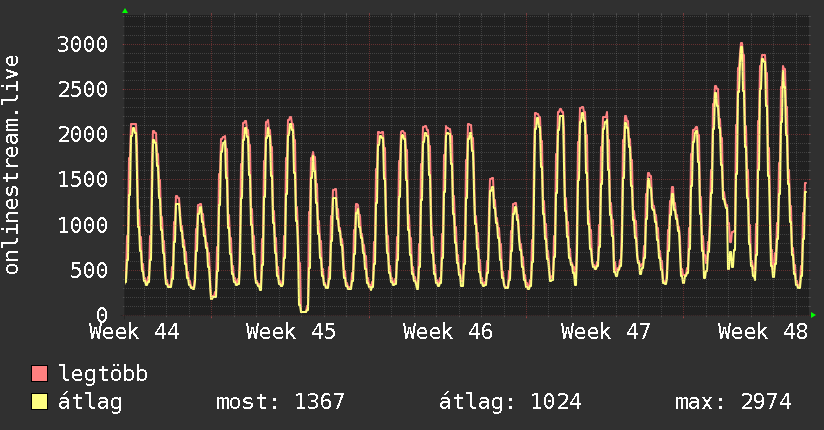This screenshot has height=430, width=824.
Task: Click the 1000 y-axis label
Action: coord(83,225)
